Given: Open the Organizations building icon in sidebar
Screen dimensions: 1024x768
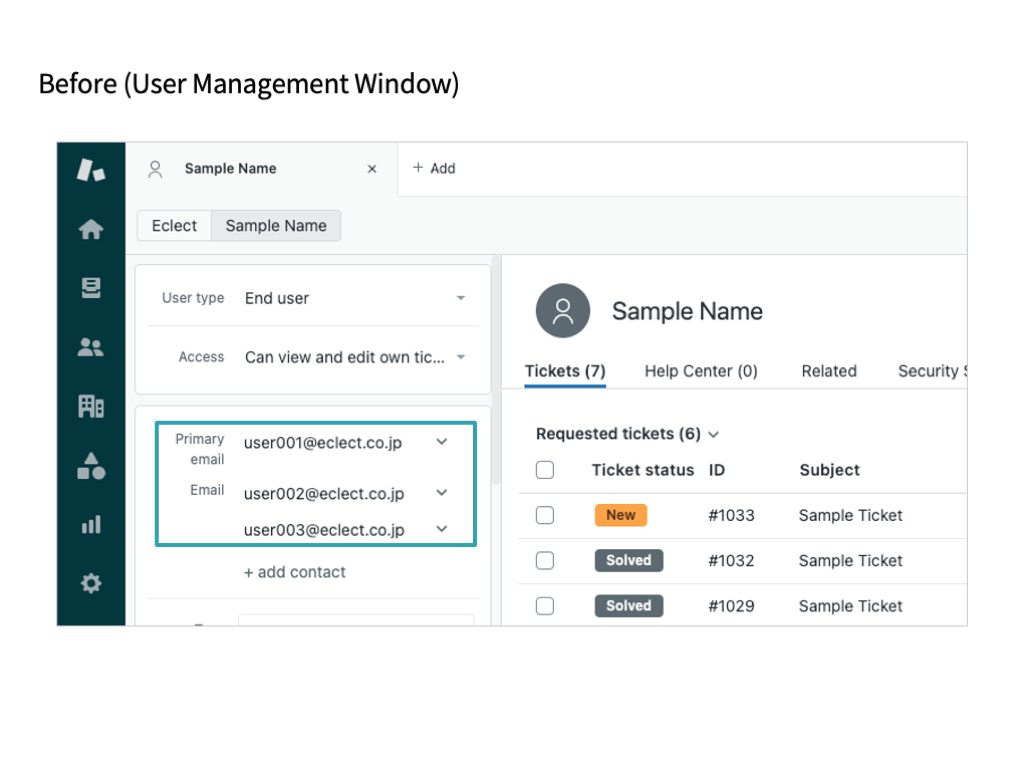Looking at the screenshot, I should (91, 406).
